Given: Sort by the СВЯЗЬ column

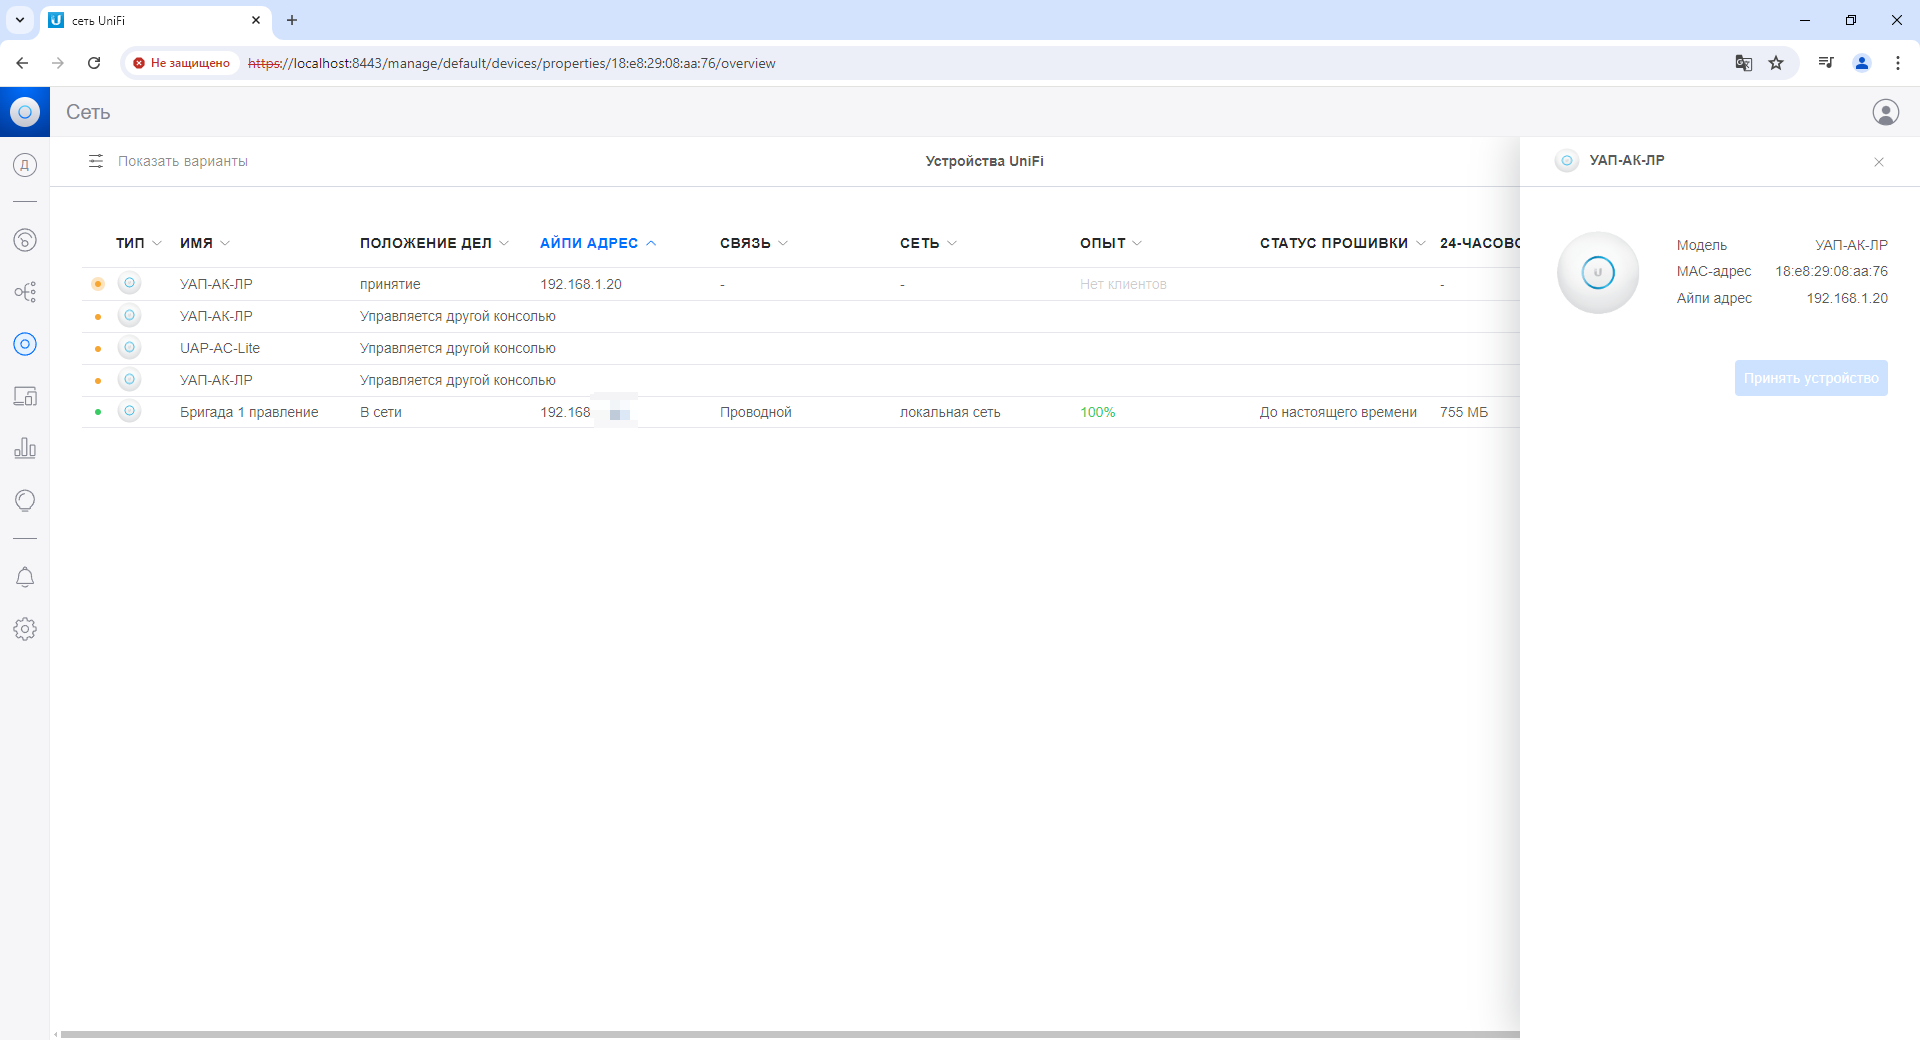Looking at the screenshot, I should click(x=754, y=243).
